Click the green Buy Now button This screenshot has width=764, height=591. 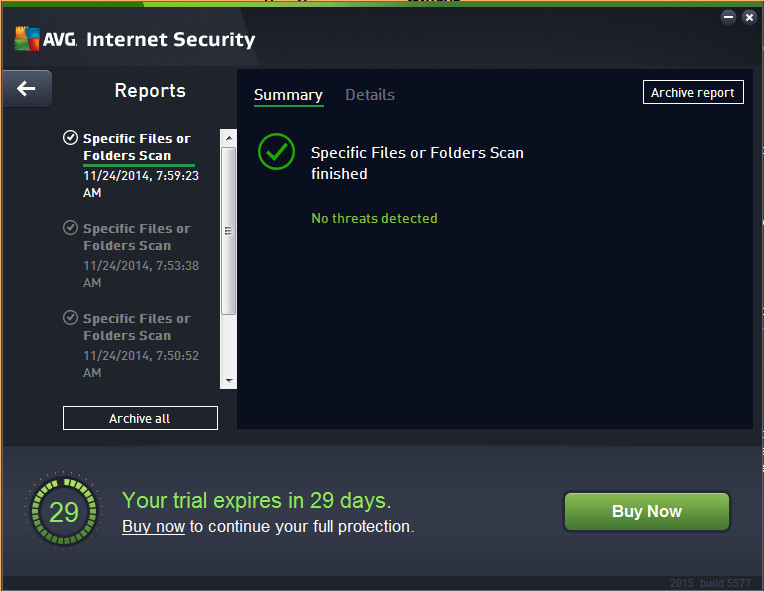[x=647, y=511]
